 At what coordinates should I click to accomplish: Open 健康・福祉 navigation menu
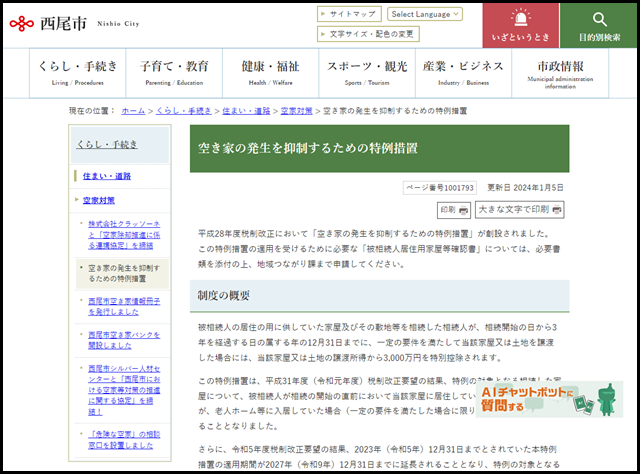(271, 73)
